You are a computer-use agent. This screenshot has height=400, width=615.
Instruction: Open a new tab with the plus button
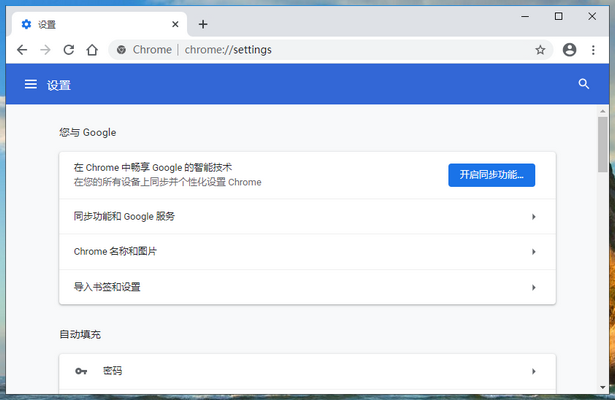[203, 24]
